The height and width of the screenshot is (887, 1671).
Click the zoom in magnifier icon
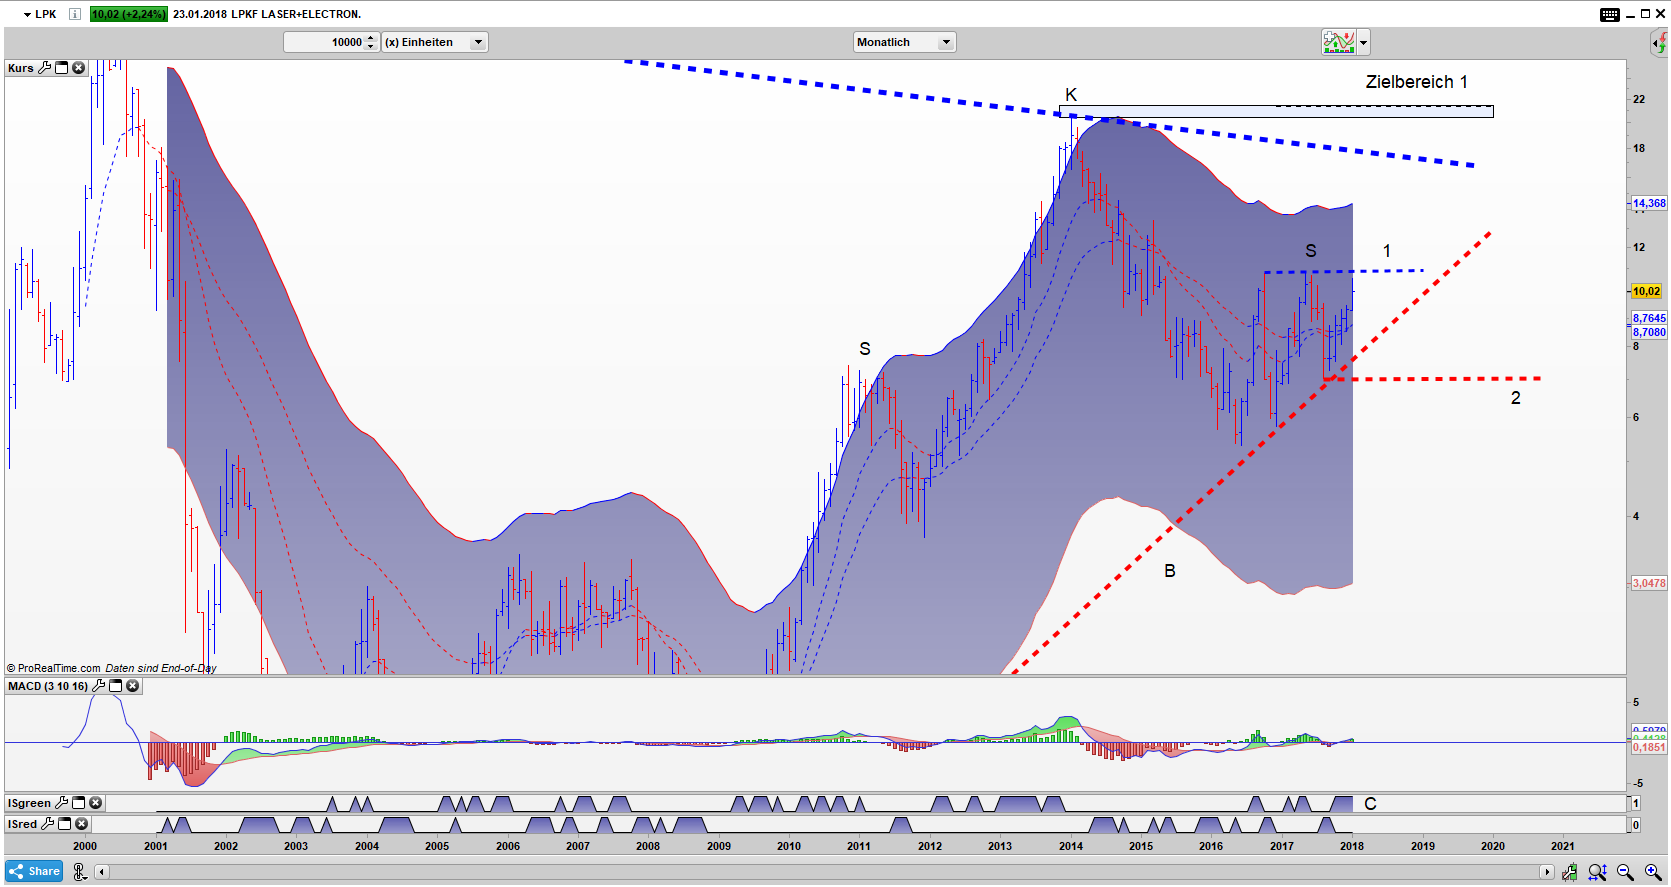coord(1653,873)
